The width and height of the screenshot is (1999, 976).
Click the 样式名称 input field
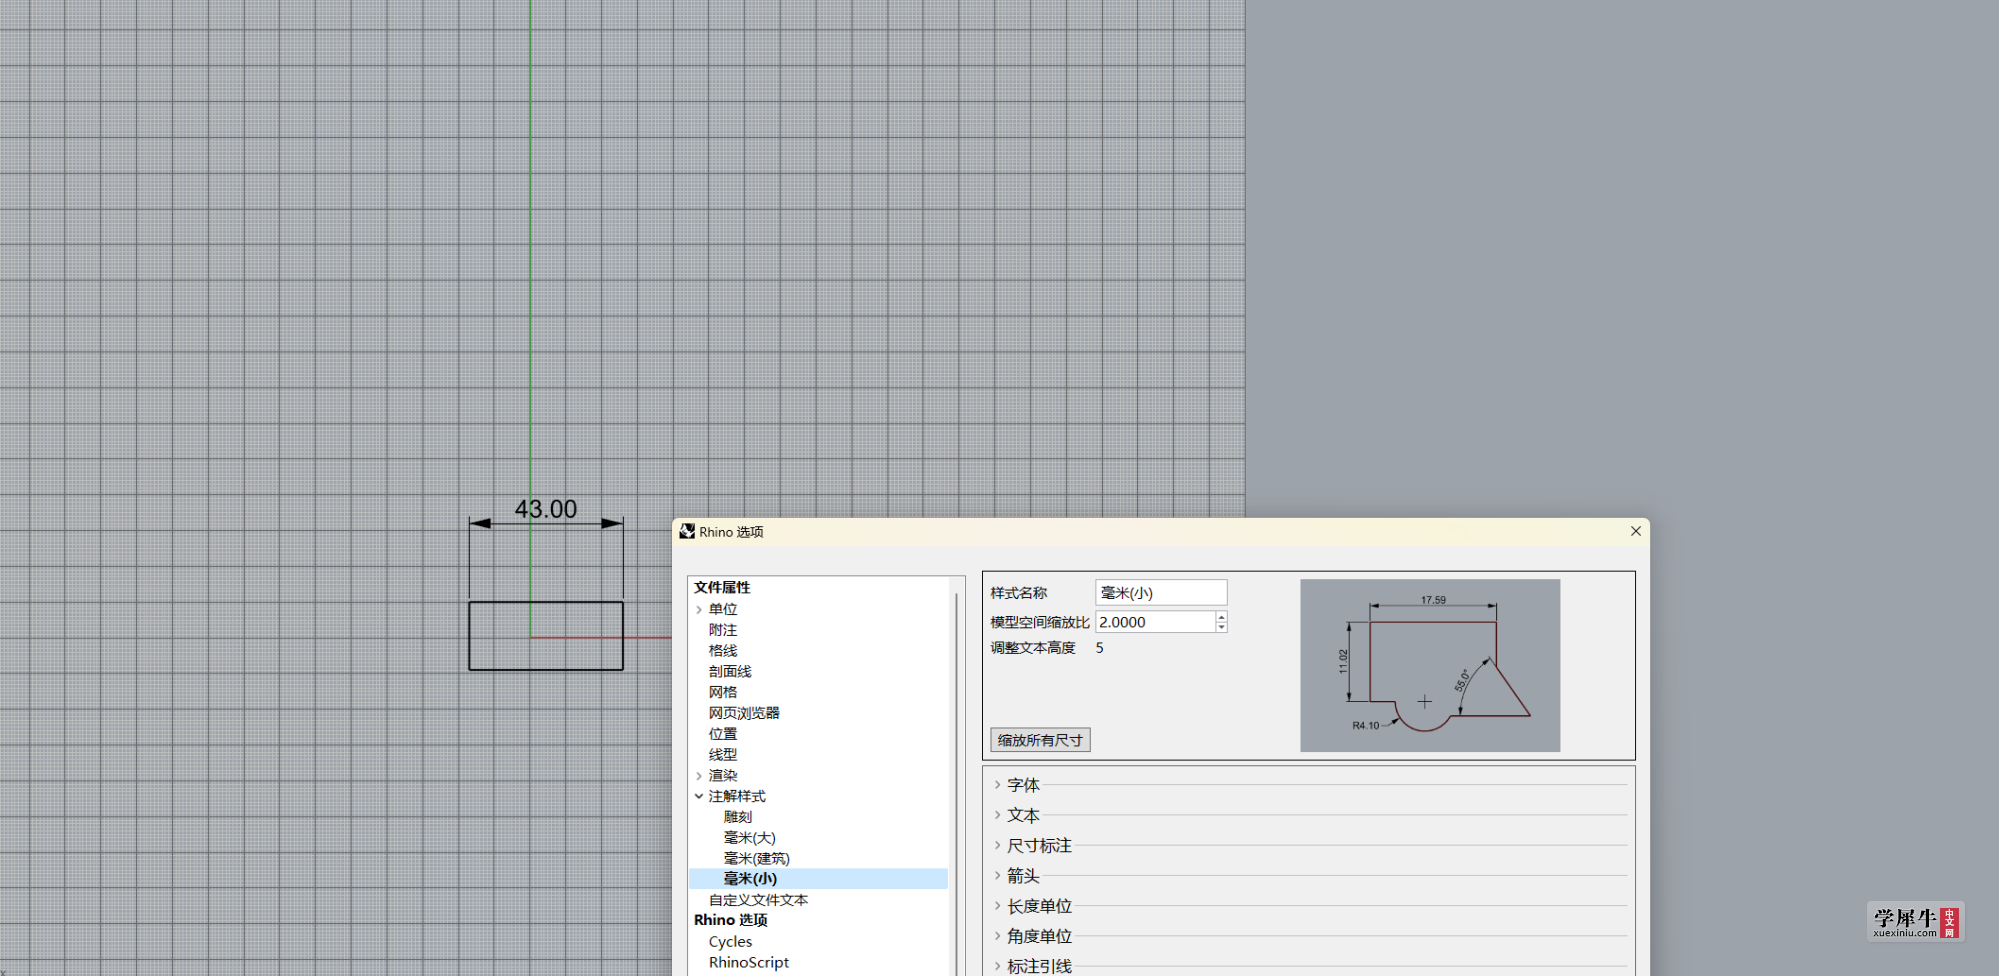(x=1161, y=593)
